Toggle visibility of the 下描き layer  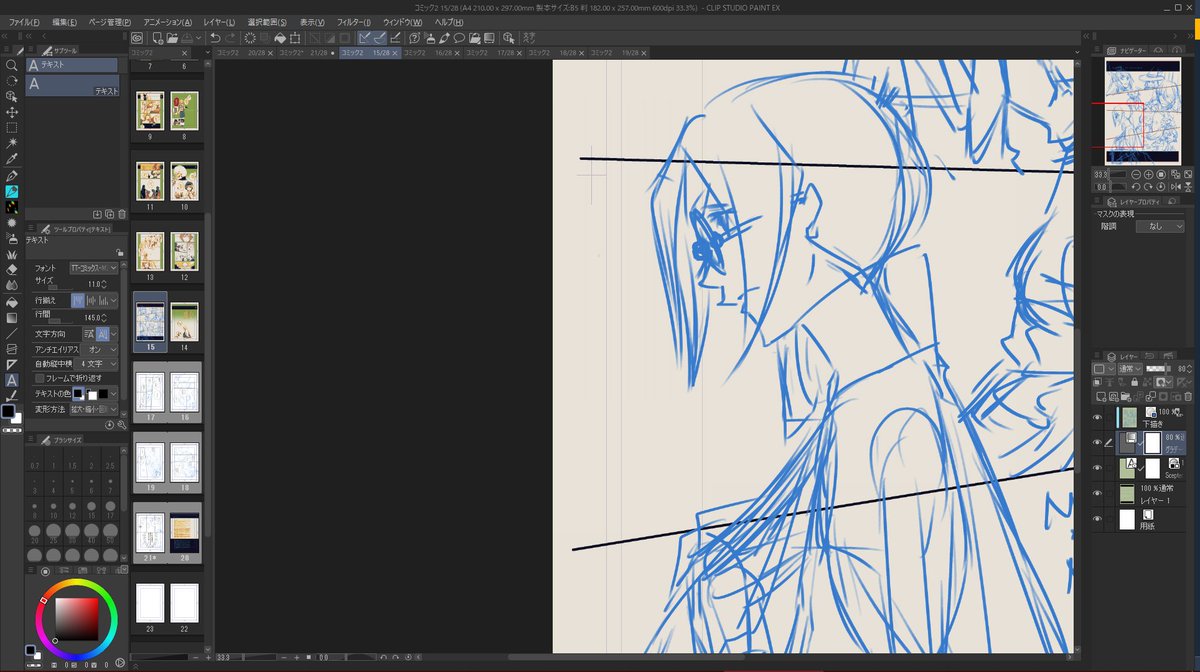1097,417
